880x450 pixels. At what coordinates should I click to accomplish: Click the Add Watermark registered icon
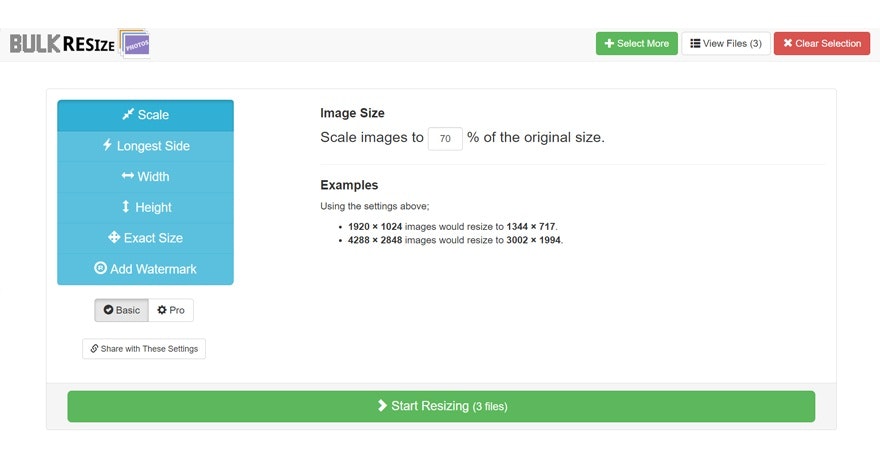point(100,268)
